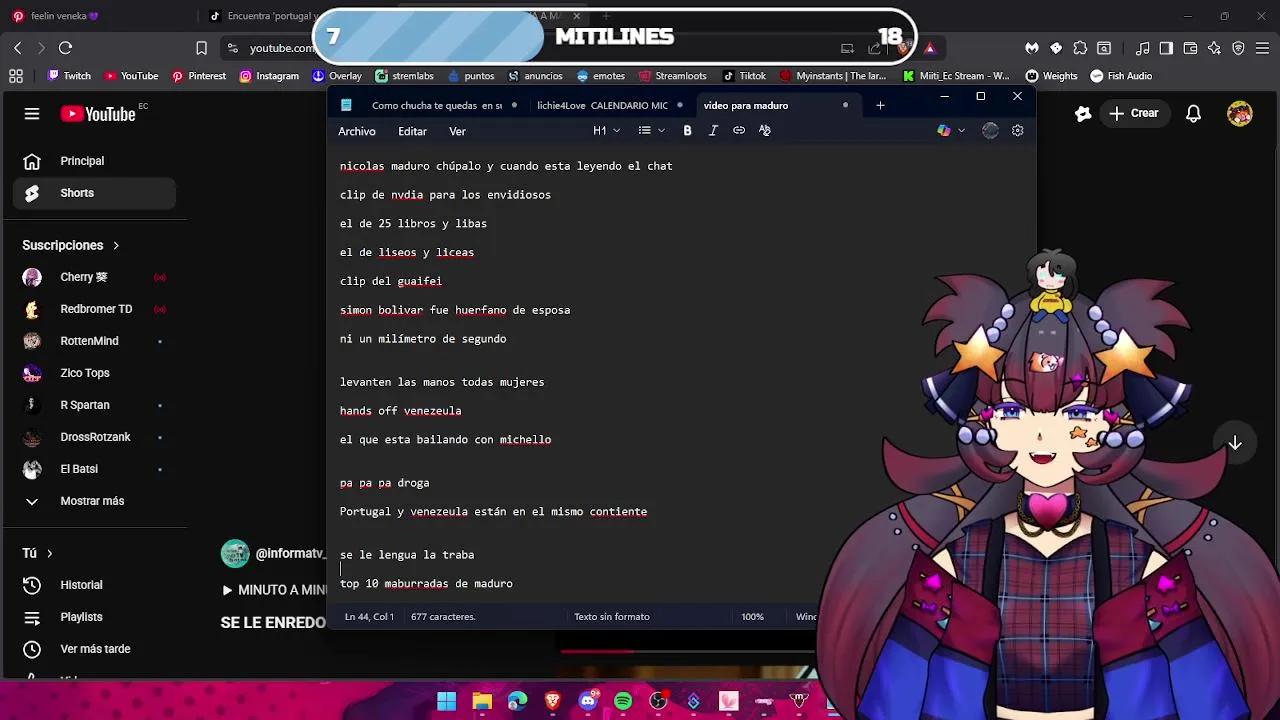Open the Streamloots bookmark

672,76
